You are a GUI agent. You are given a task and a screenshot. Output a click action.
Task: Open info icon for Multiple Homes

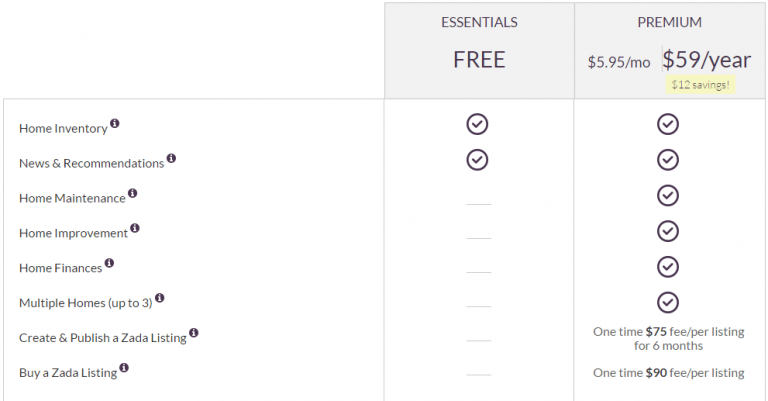pos(159,298)
